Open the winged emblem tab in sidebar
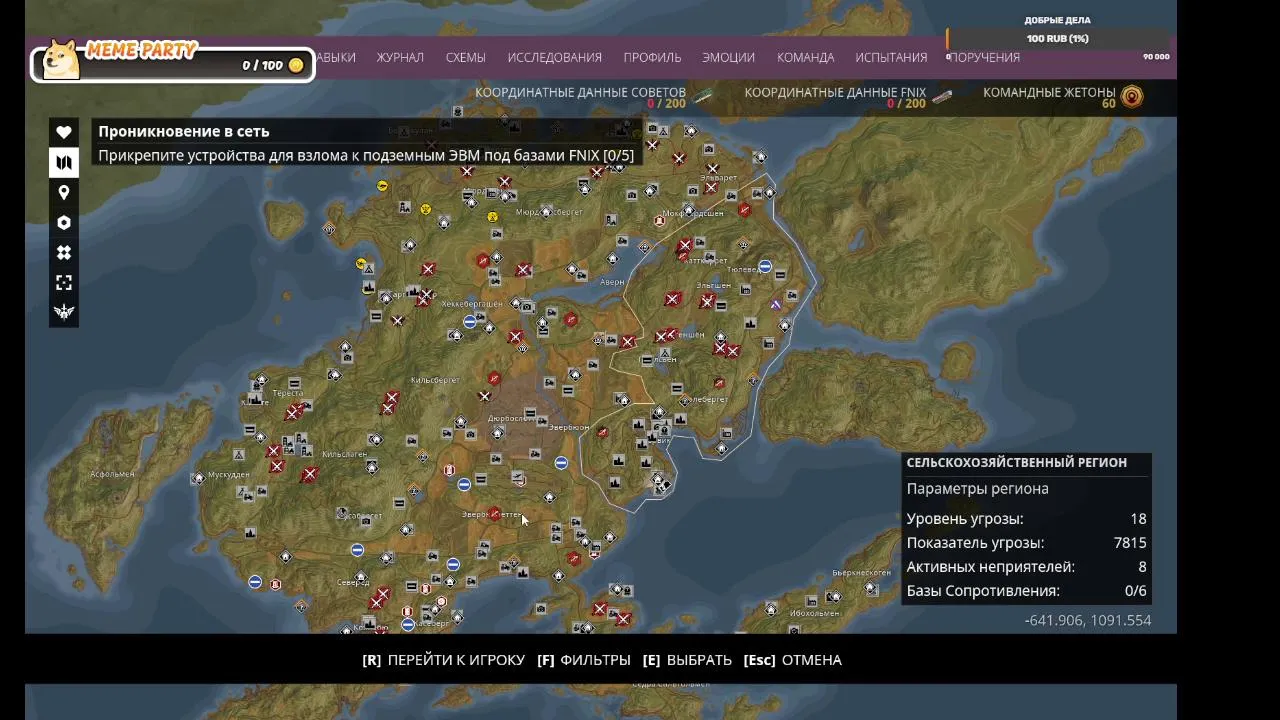The width and height of the screenshot is (1280, 720). click(x=64, y=312)
